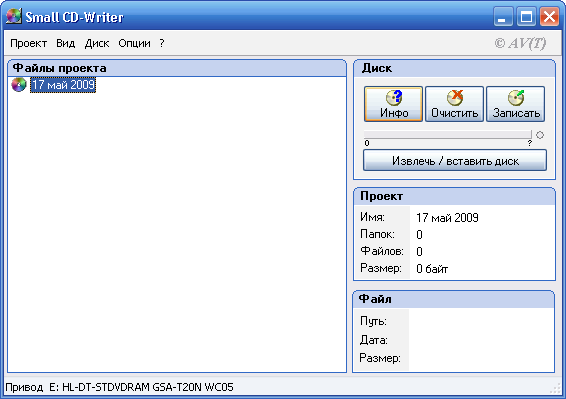Viewport: 566px width, 399px height.
Task: Minimize the Small CD-Writer window
Action: coord(503,17)
